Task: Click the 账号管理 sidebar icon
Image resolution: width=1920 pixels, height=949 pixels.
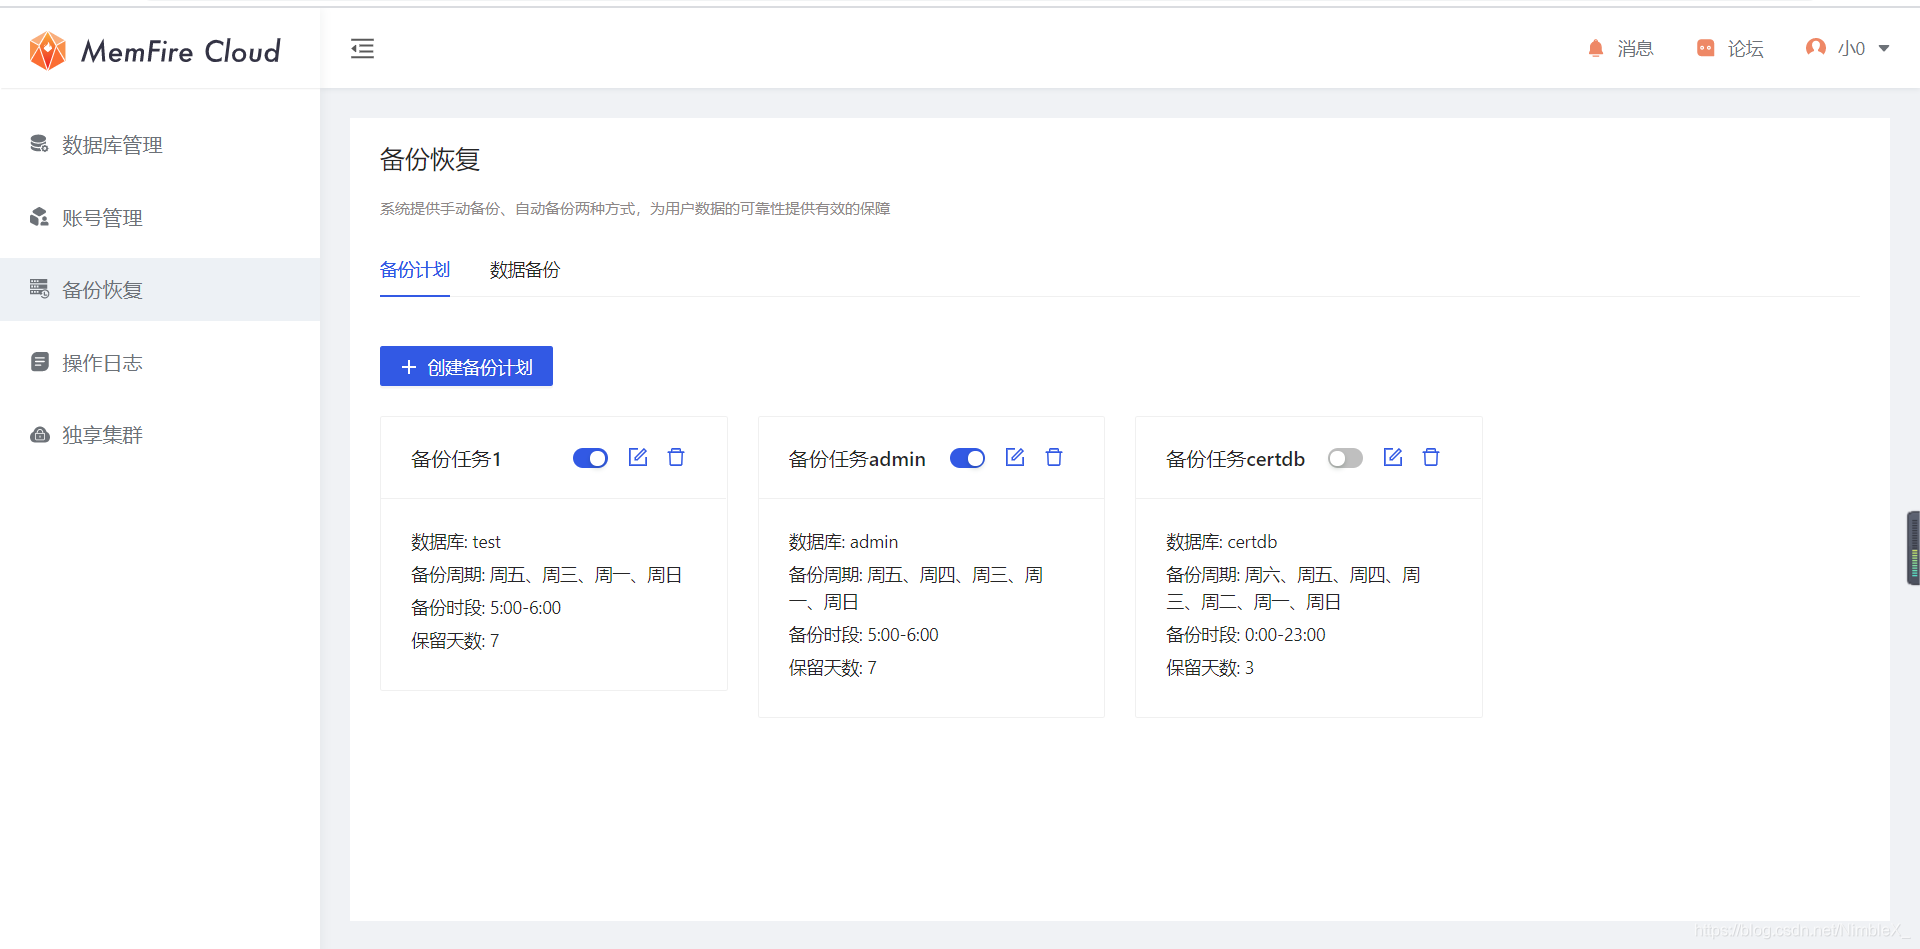Action: (39, 217)
